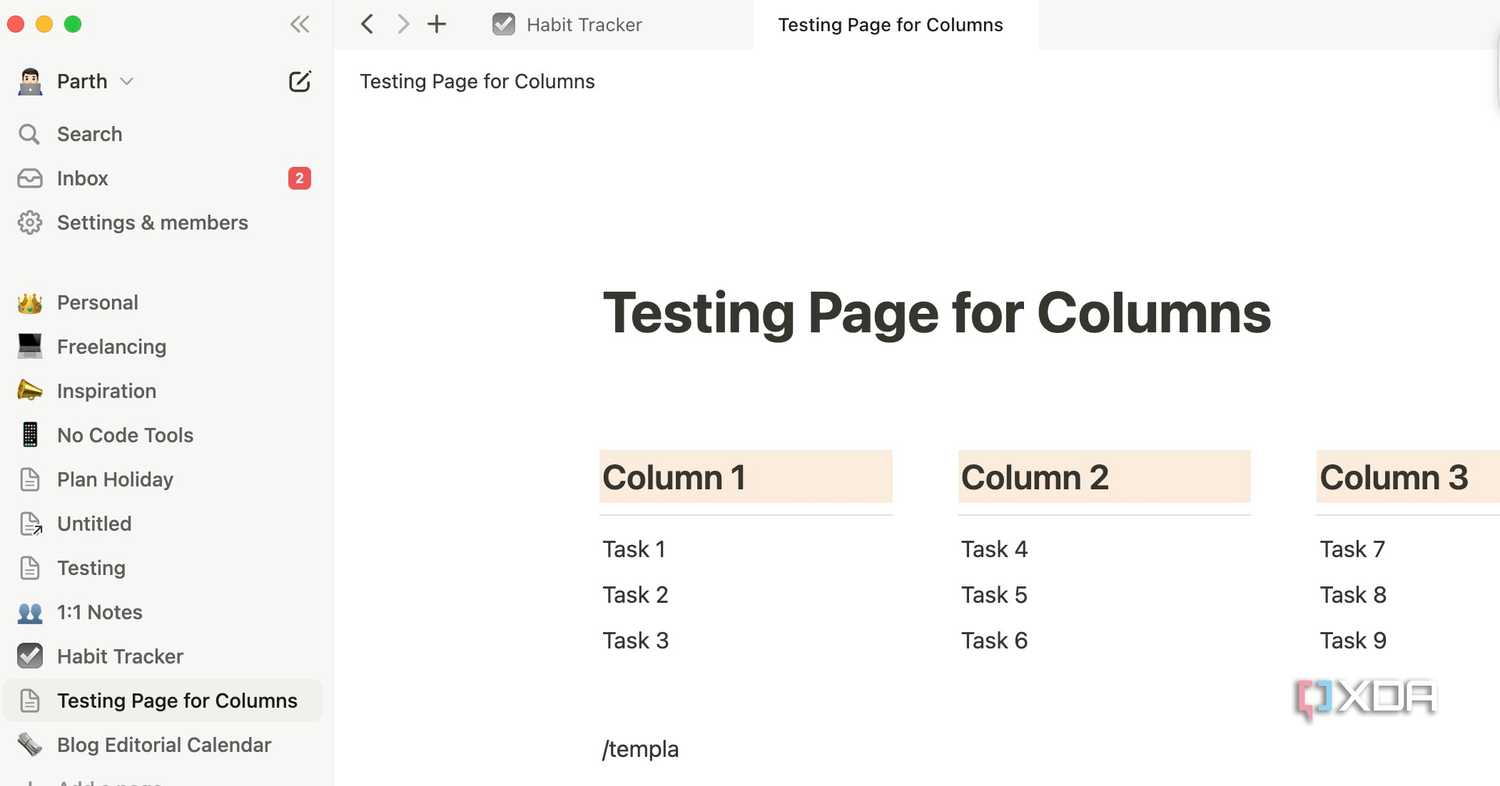Click the laptop icon beside Freelancing
Screen dimensions: 1500x786
click(30, 346)
